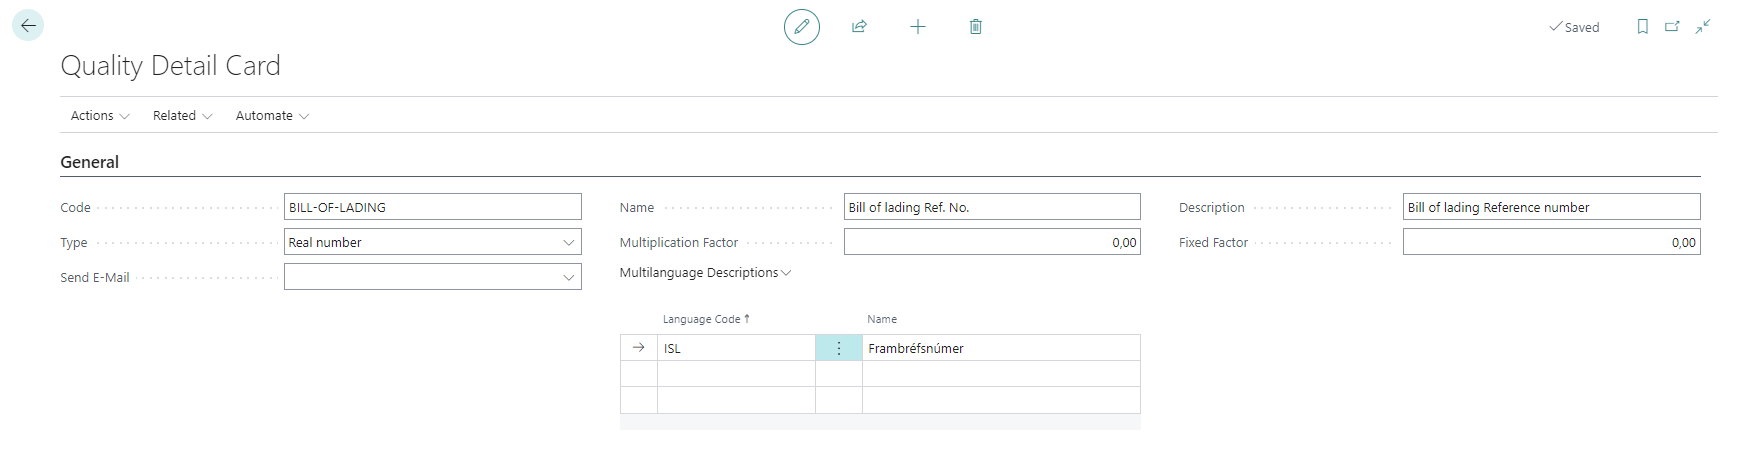
Task: Click the Code input field
Action: coord(432,207)
